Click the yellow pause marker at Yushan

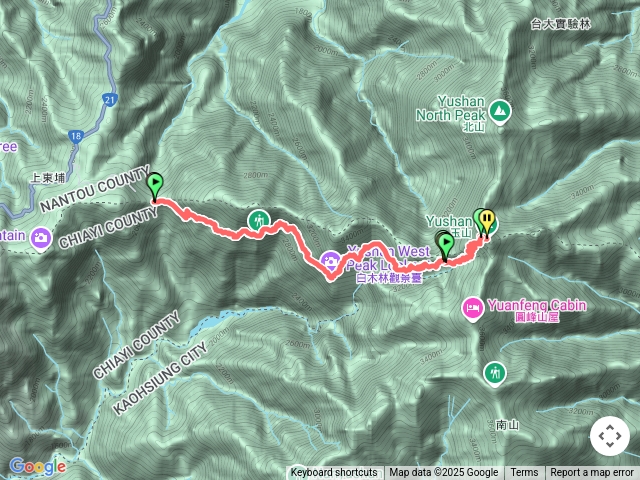click(487, 222)
